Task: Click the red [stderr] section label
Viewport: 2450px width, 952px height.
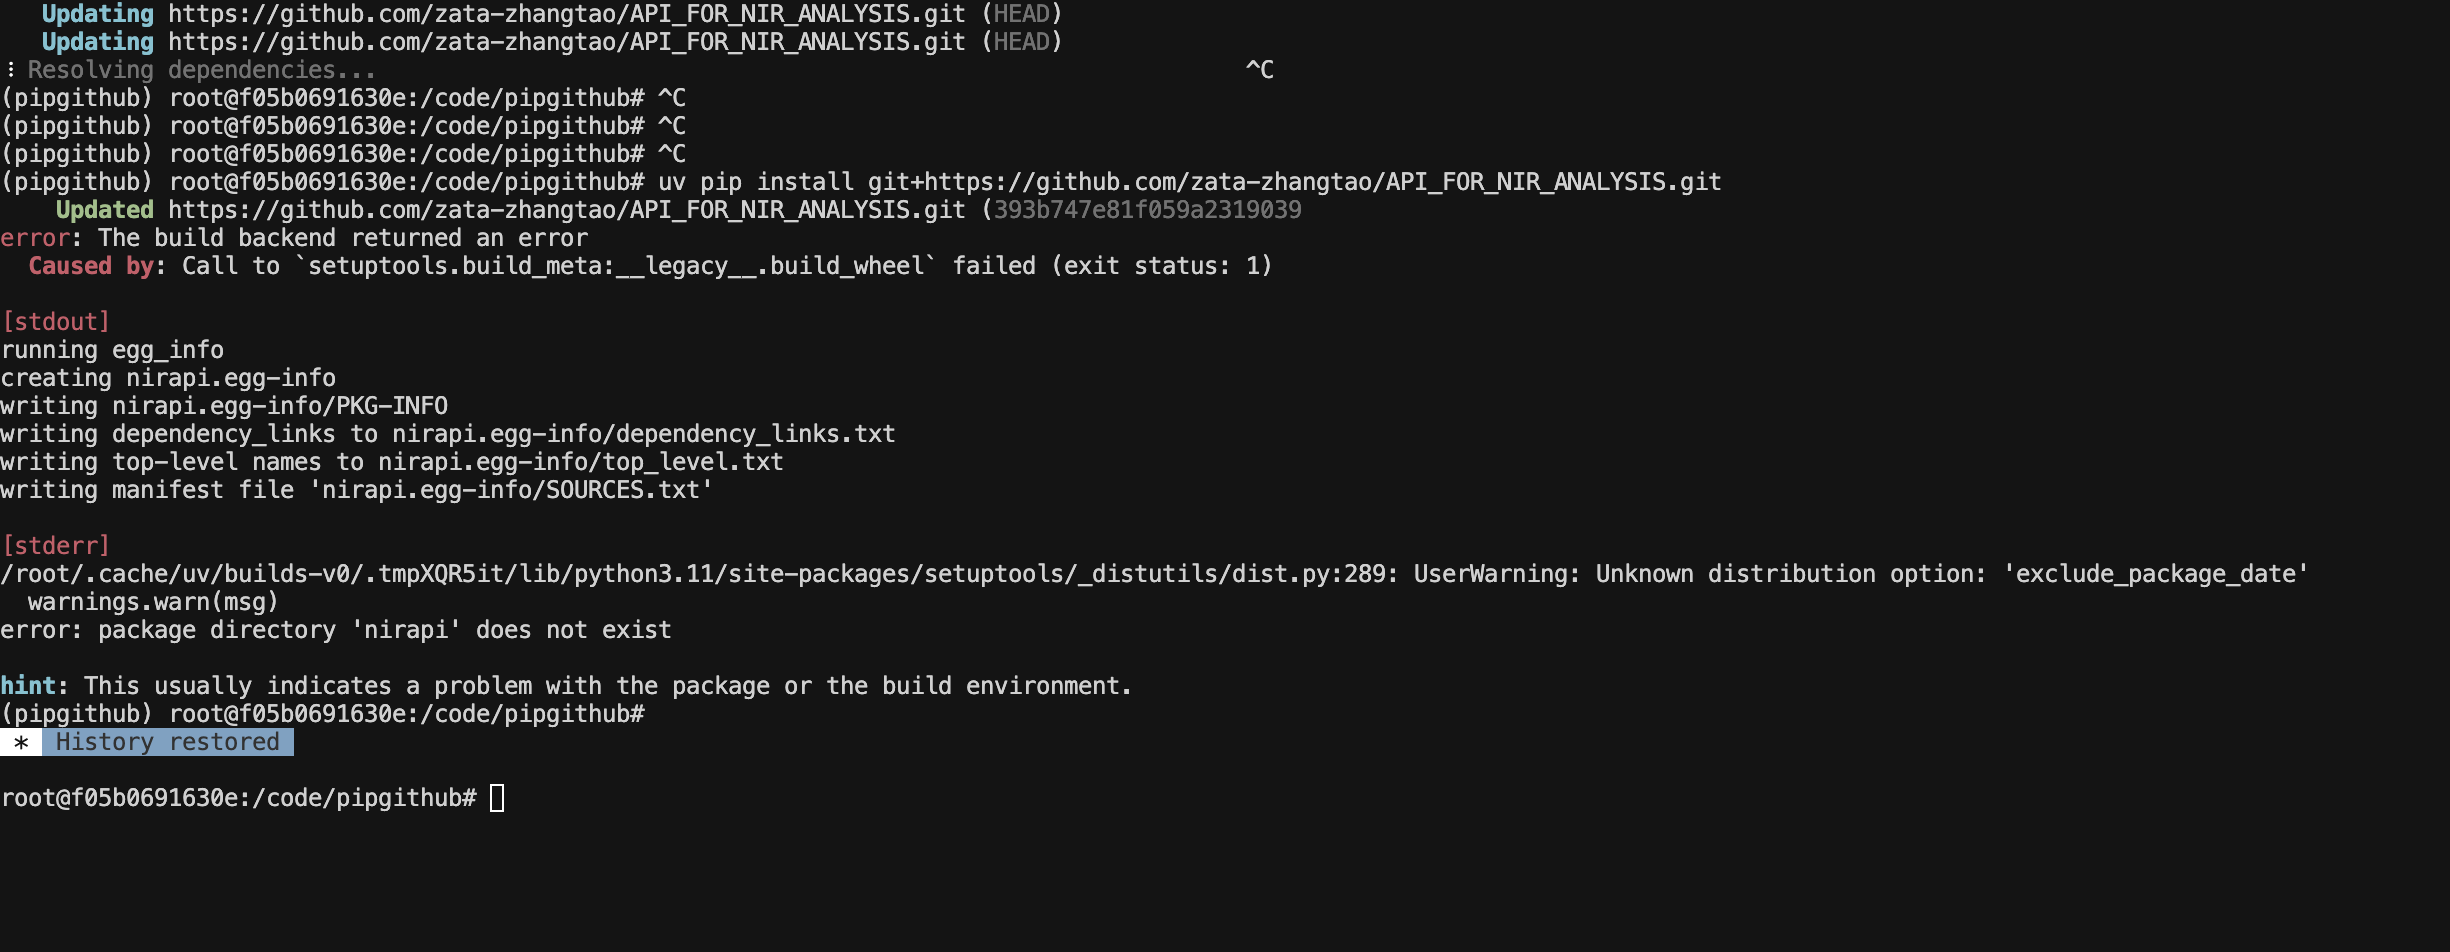Action: [x=56, y=546]
